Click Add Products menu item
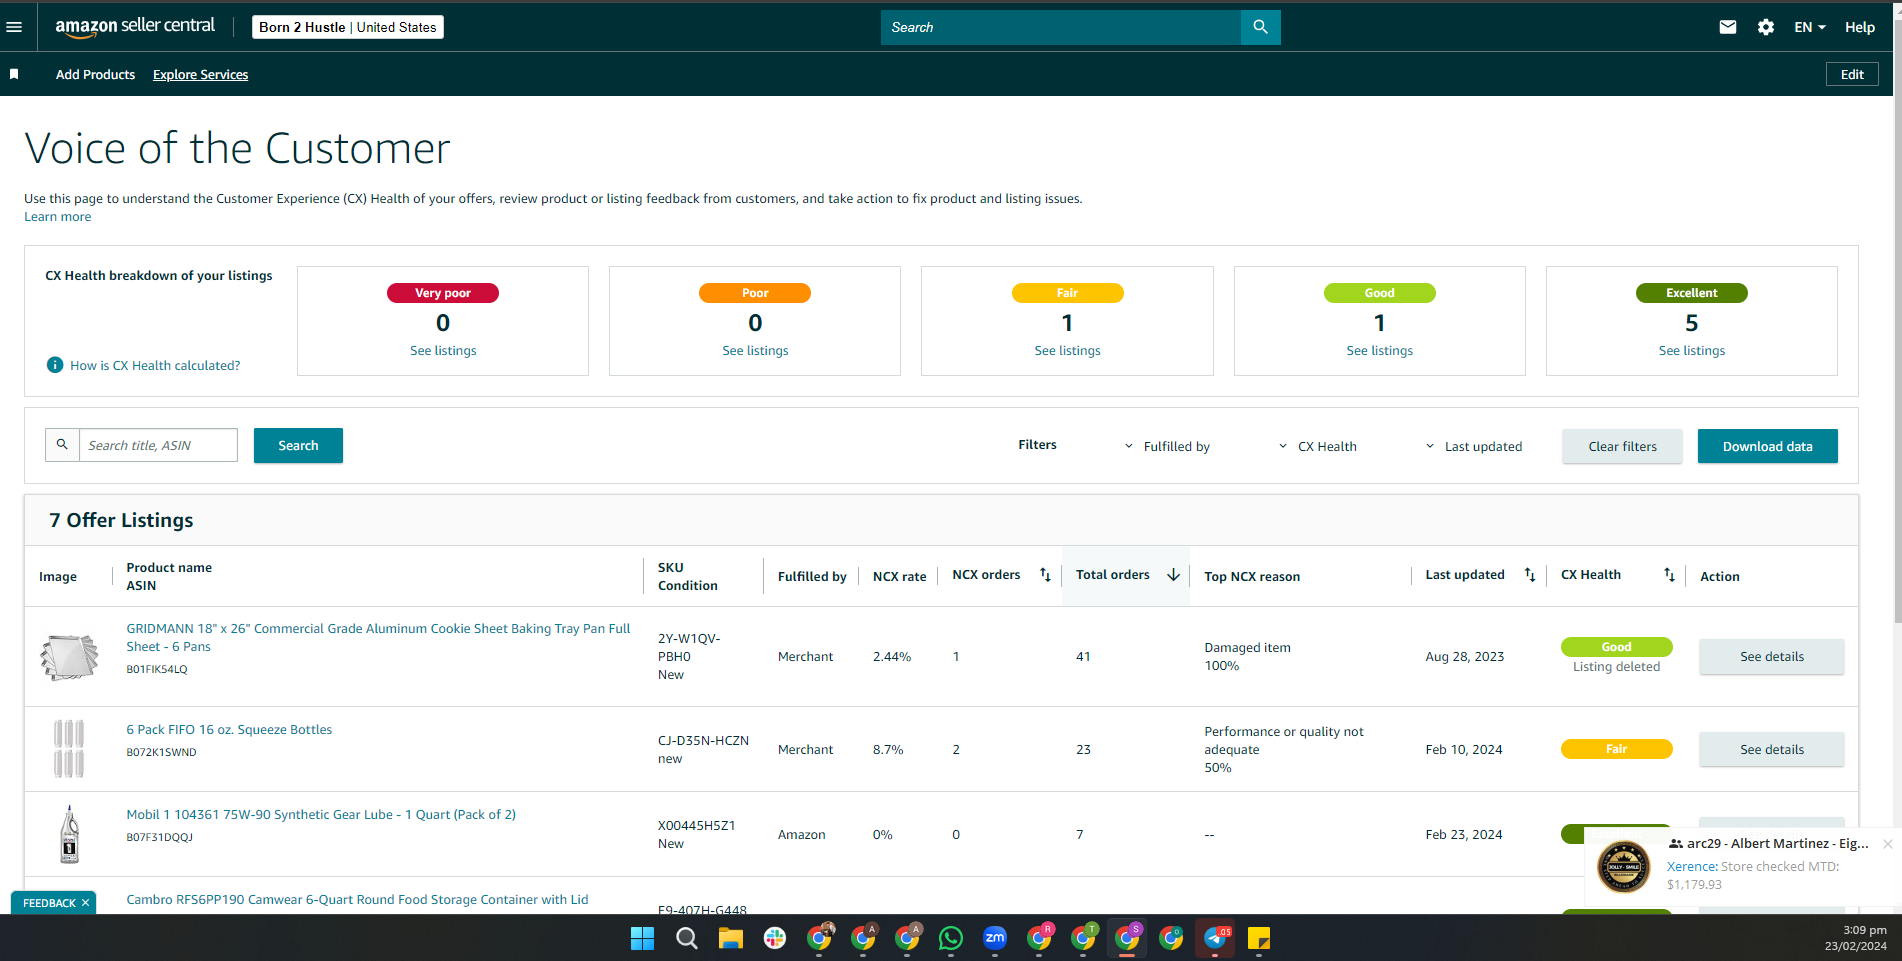Image resolution: width=1902 pixels, height=961 pixels. 95,74
